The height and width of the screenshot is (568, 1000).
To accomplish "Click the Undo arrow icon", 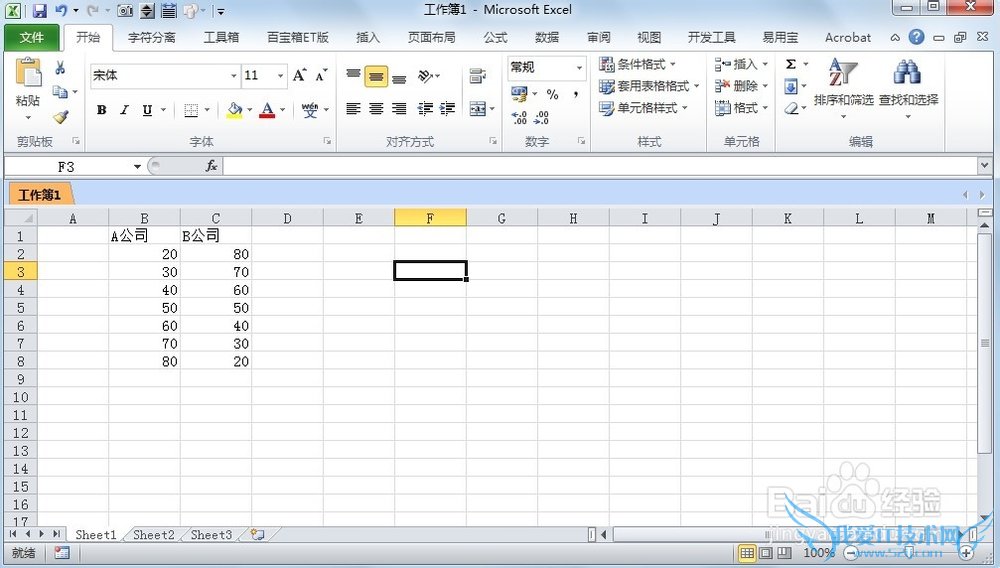I will (x=61, y=10).
